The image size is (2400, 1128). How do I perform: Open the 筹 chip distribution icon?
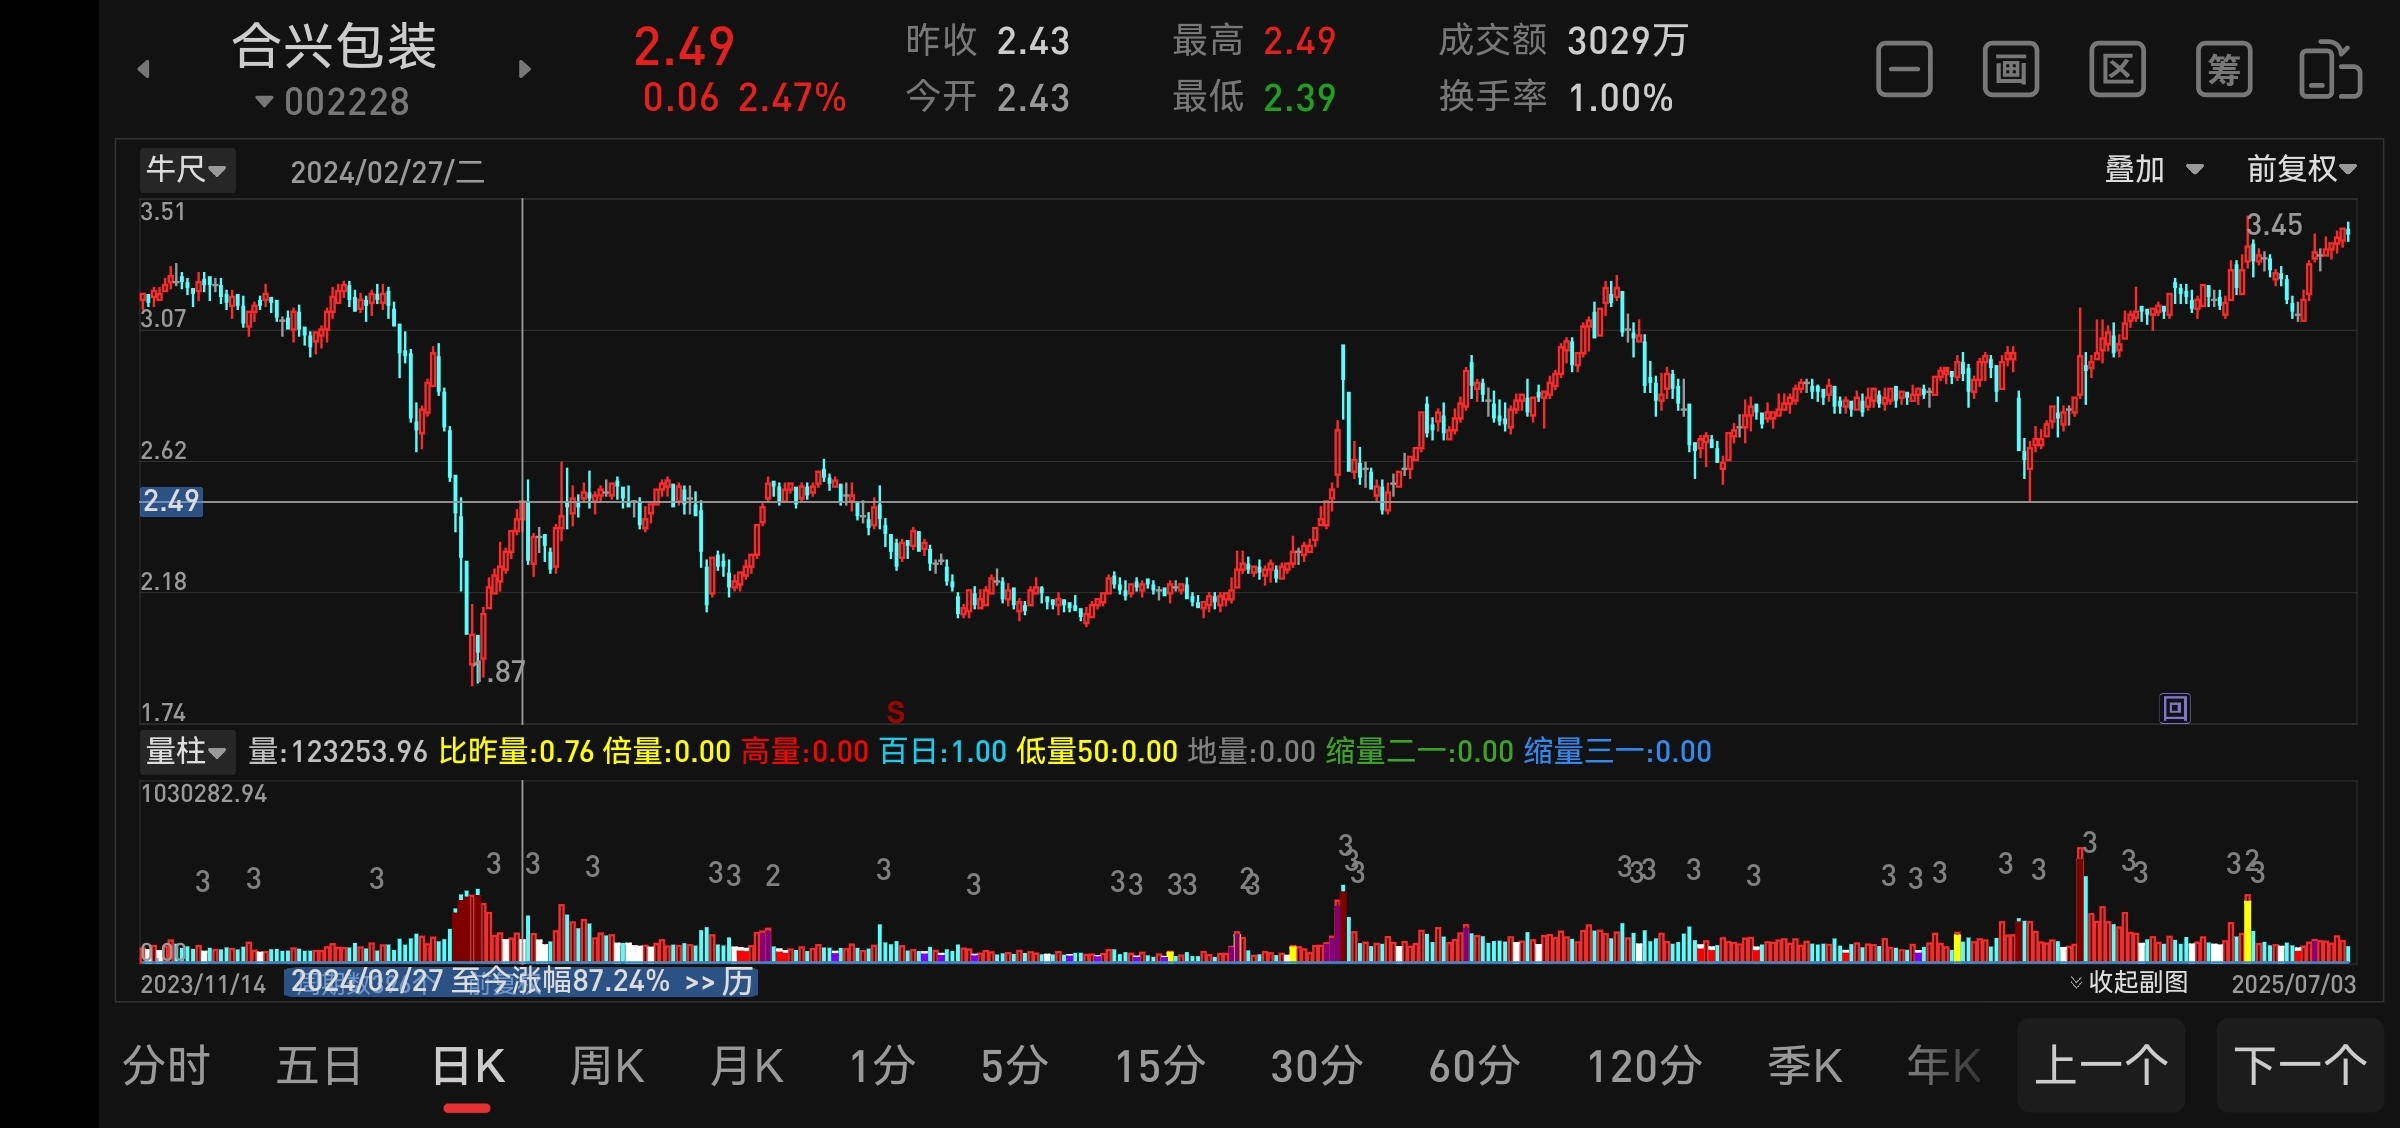tap(2224, 70)
